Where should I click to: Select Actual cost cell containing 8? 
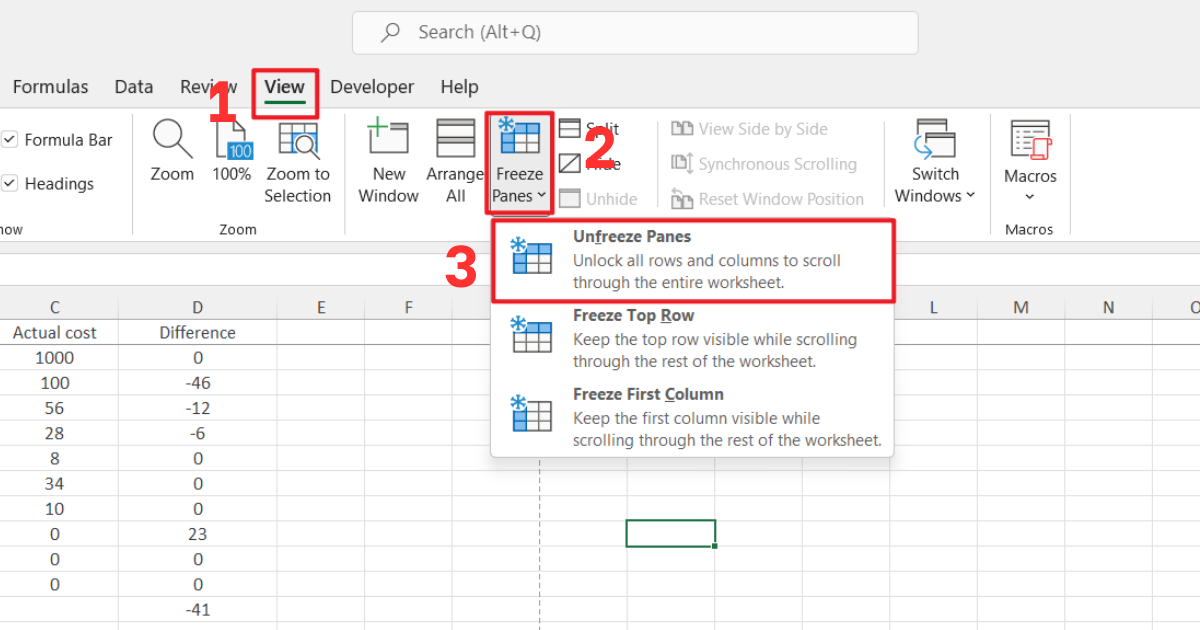click(55, 458)
